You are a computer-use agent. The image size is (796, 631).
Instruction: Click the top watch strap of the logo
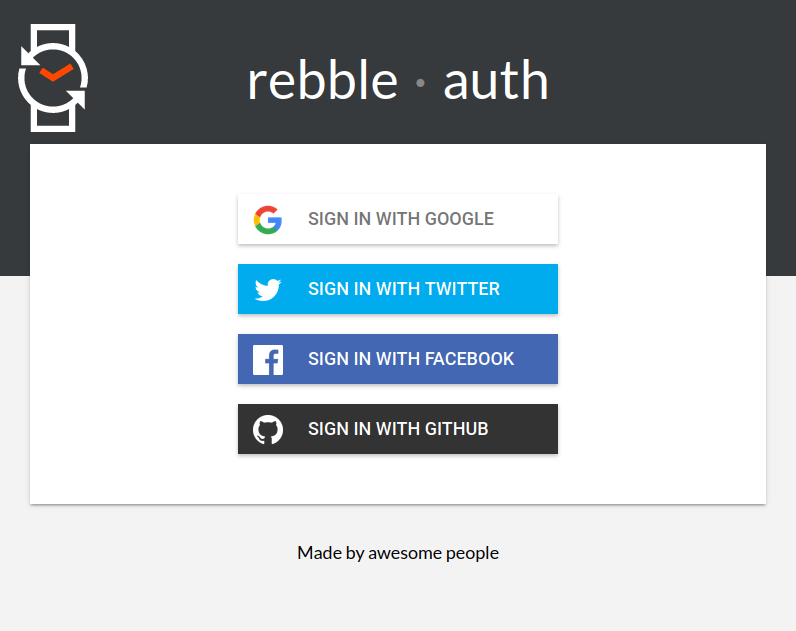pyautogui.click(x=53, y=36)
